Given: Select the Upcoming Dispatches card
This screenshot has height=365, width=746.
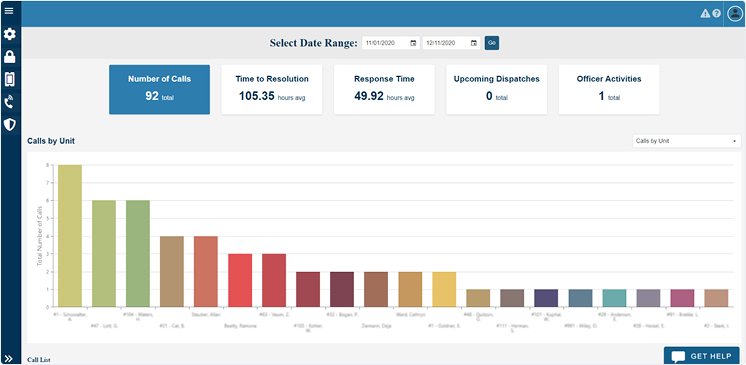Looking at the screenshot, I should tap(496, 89).
